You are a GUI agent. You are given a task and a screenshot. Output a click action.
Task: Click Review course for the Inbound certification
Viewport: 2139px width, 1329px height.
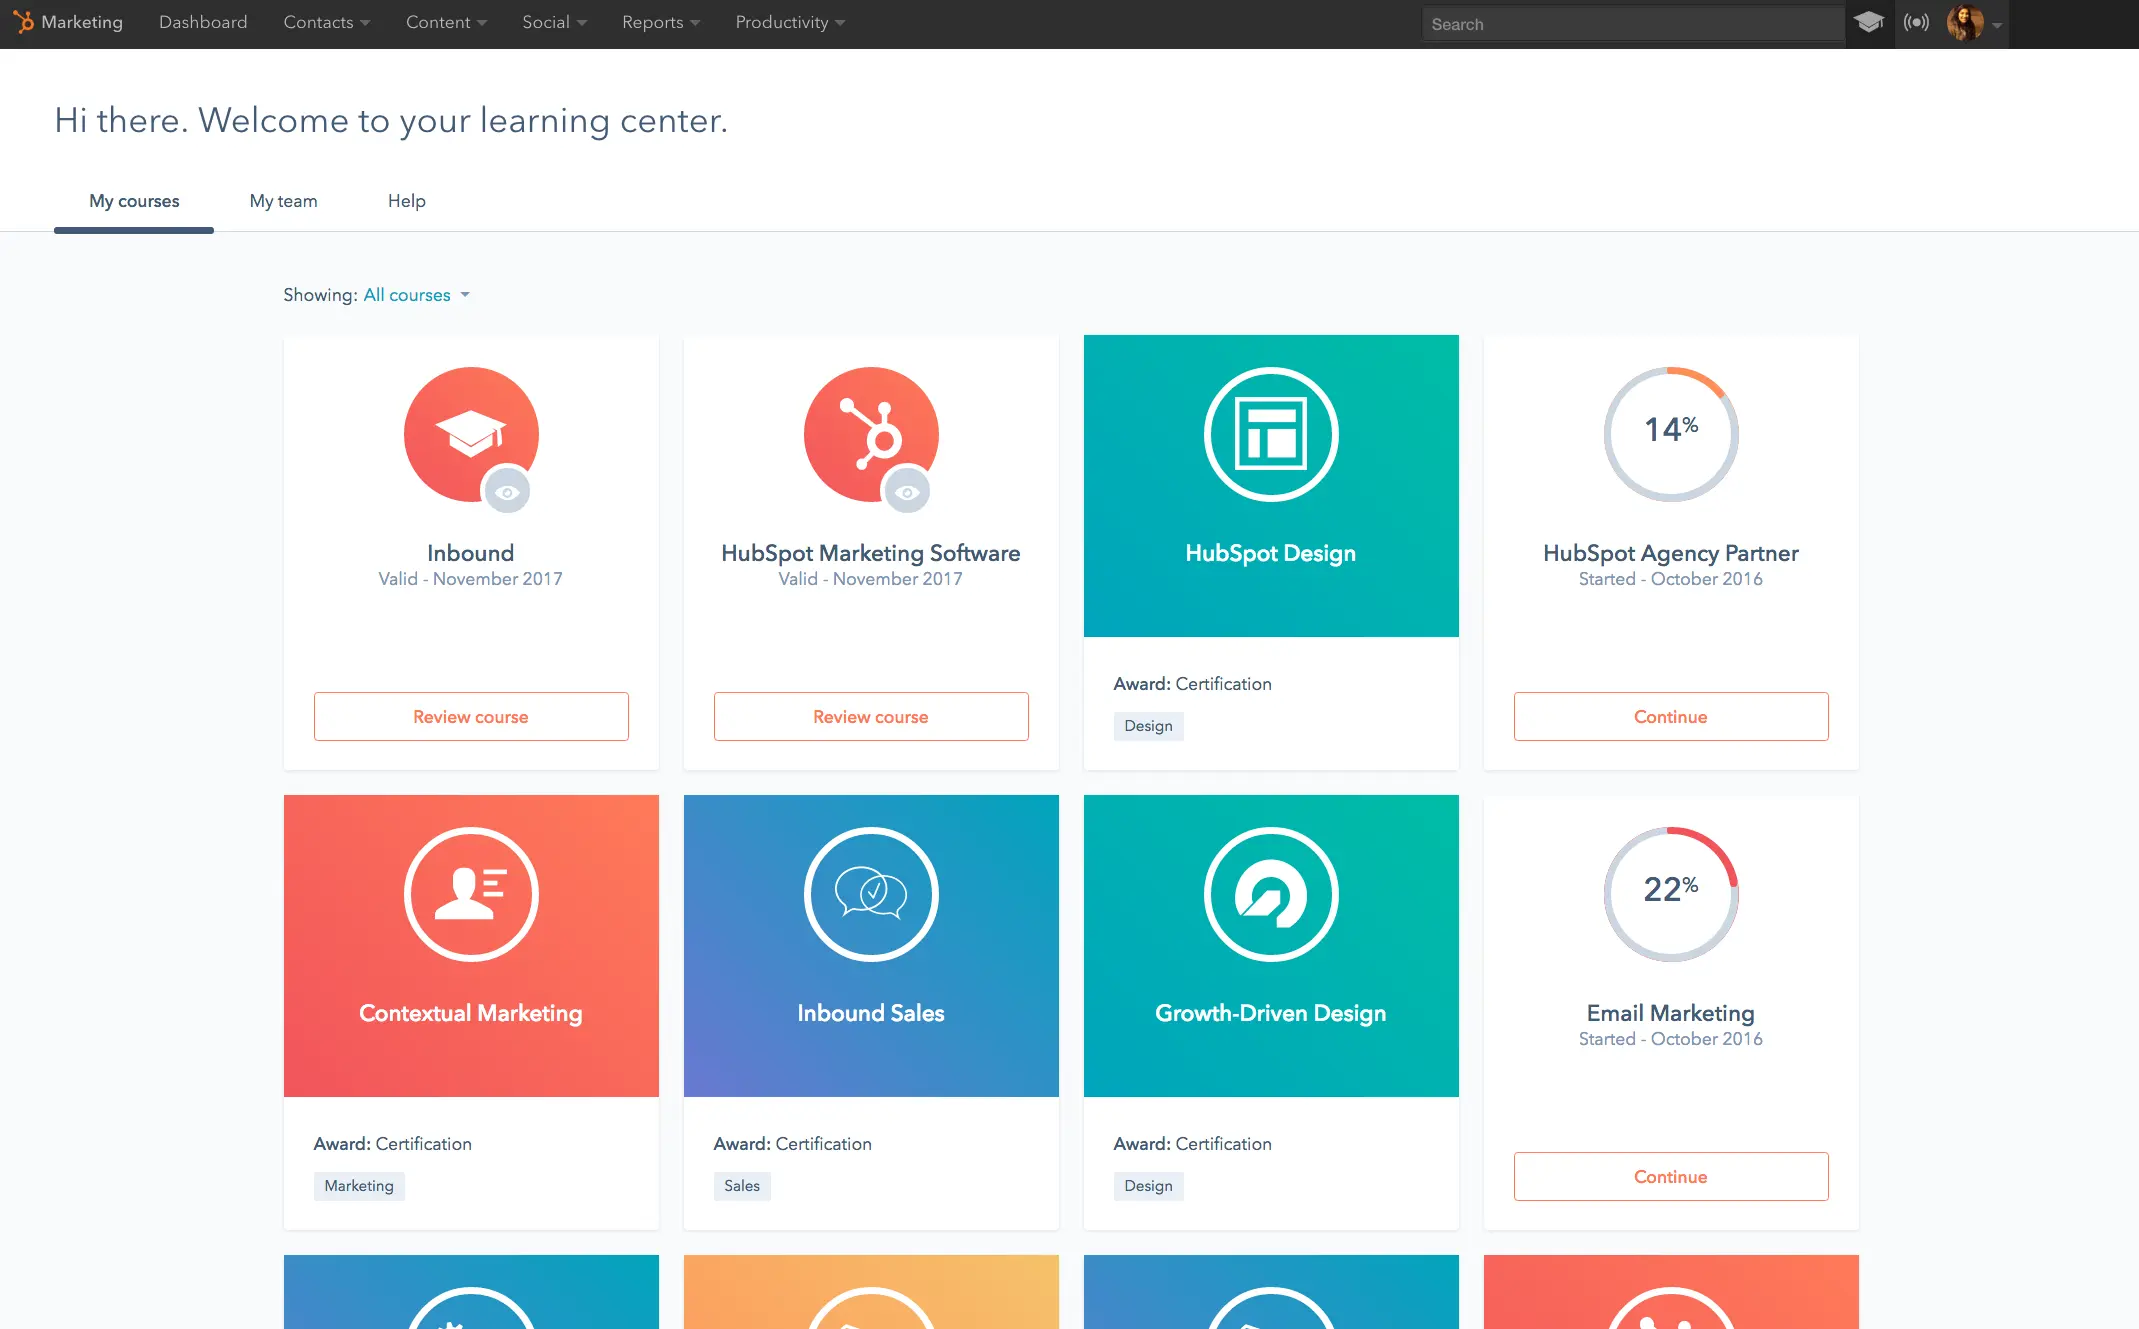(470, 716)
